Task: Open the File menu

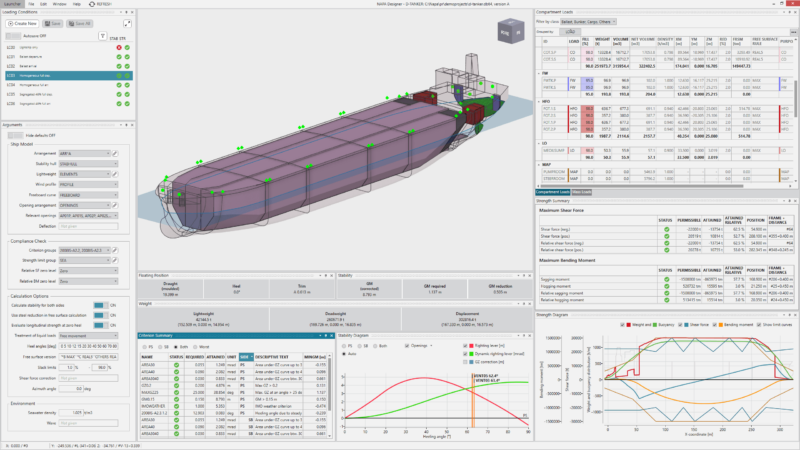Action: click(31, 4)
